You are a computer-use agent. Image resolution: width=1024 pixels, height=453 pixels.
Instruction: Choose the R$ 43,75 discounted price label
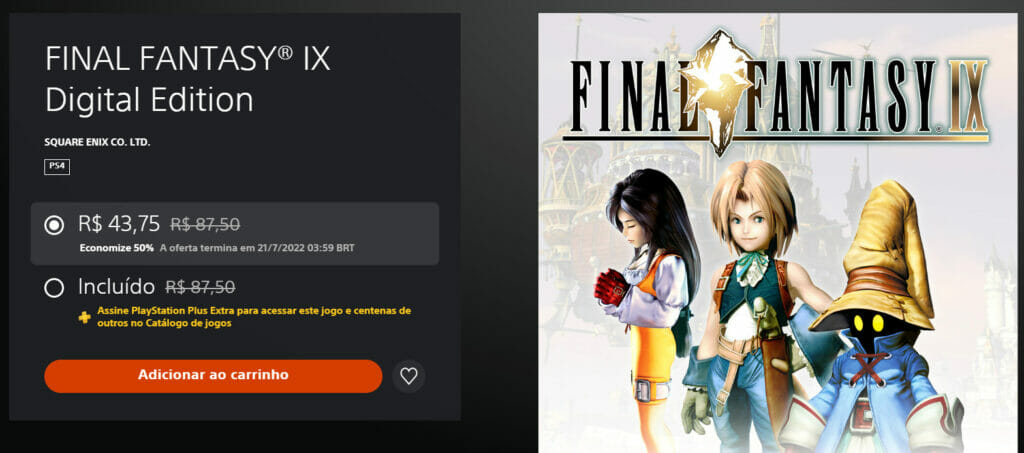click(119, 224)
